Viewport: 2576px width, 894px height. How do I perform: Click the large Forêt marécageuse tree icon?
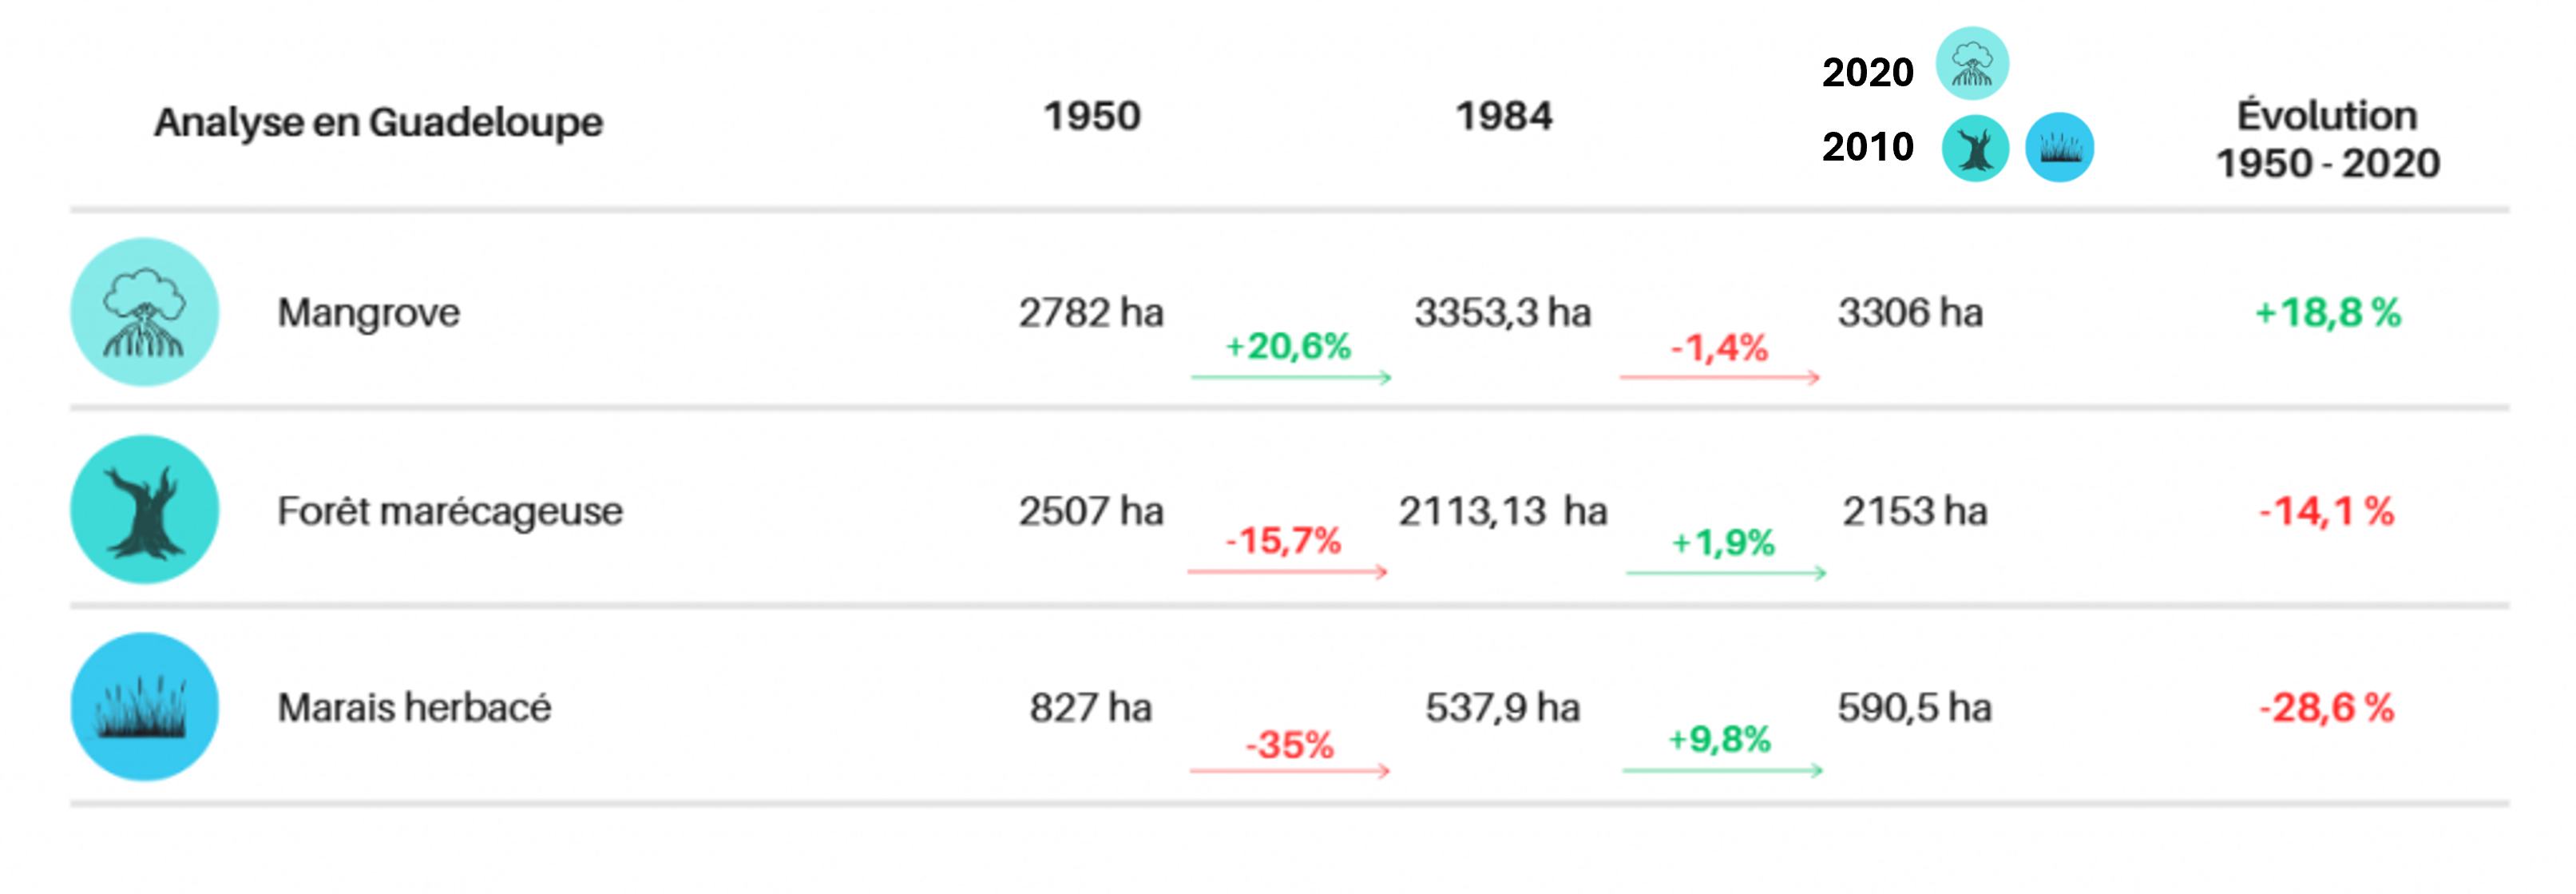144,509
